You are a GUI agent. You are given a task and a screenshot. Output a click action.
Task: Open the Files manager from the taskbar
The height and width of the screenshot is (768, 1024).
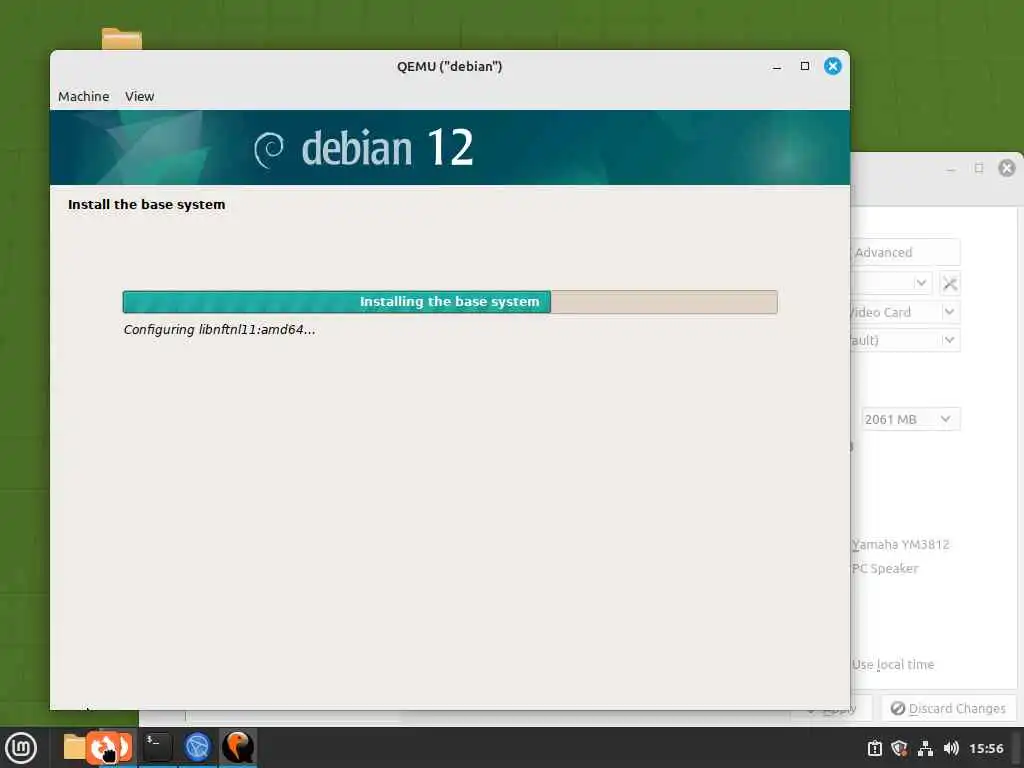click(x=74, y=746)
